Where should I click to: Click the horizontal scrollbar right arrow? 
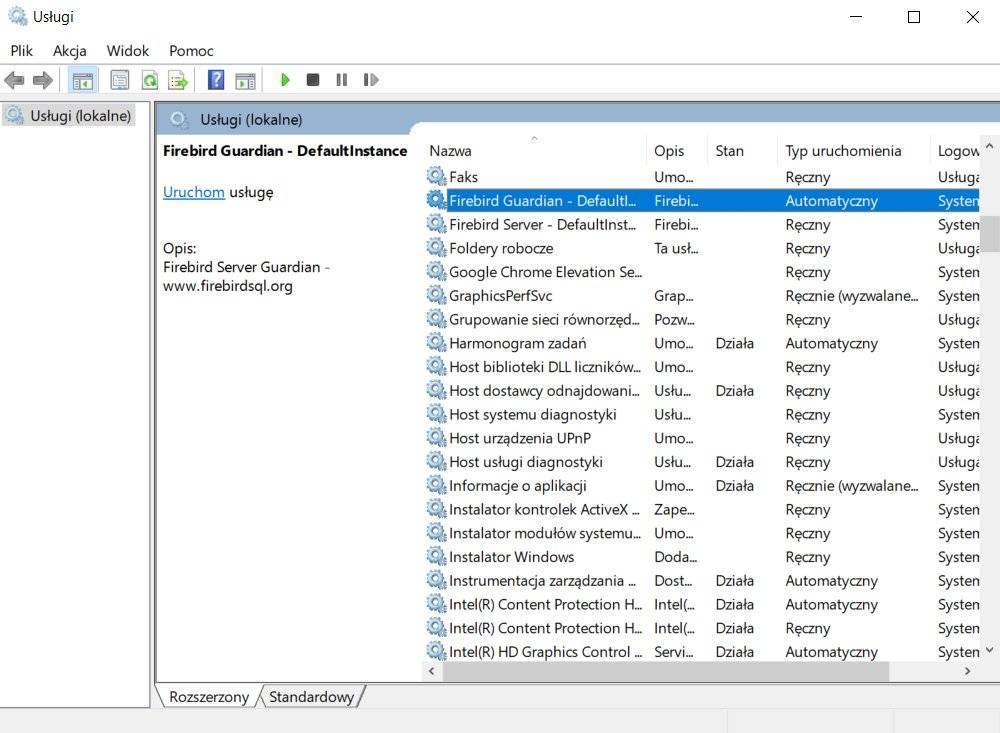tap(967, 672)
